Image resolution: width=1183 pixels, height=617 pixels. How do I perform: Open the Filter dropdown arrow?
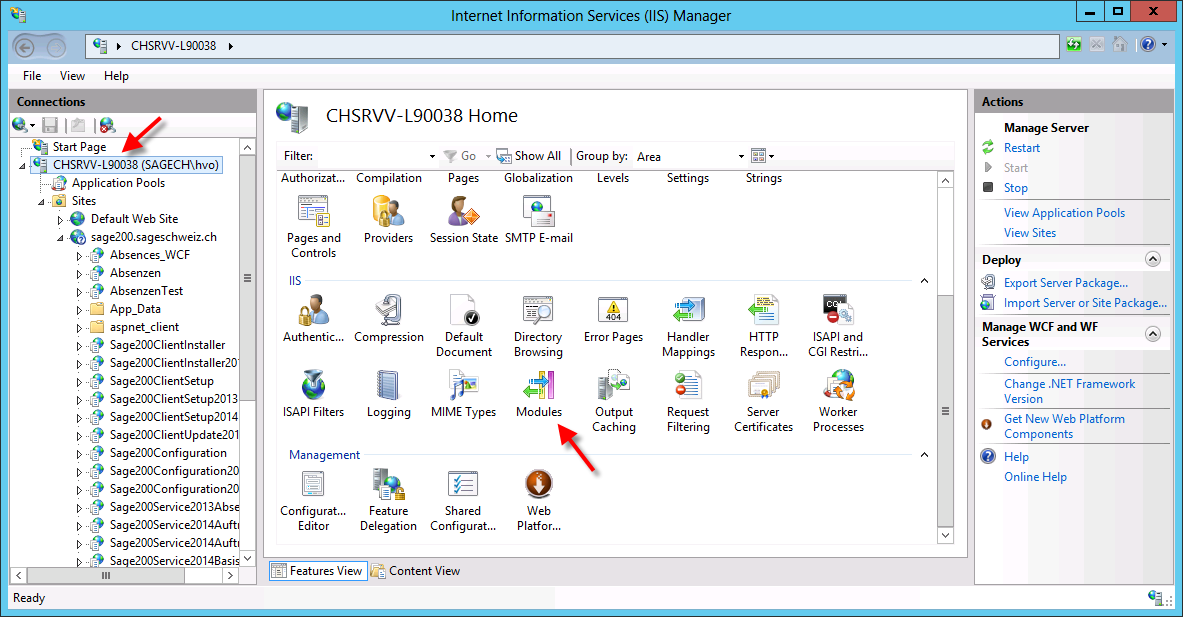click(432, 156)
